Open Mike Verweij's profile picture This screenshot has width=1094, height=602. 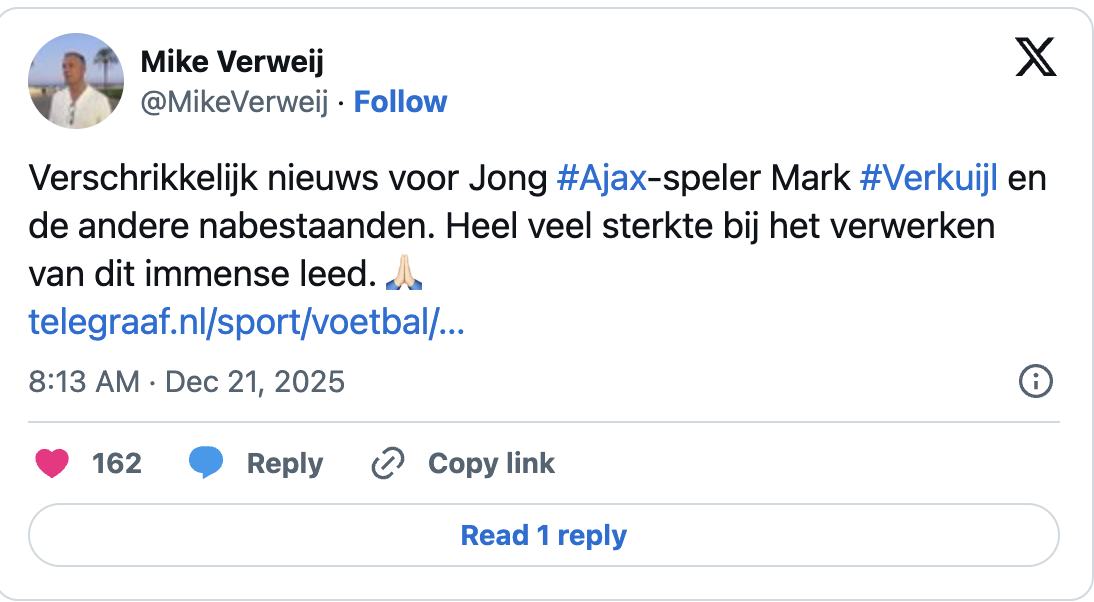76,81
